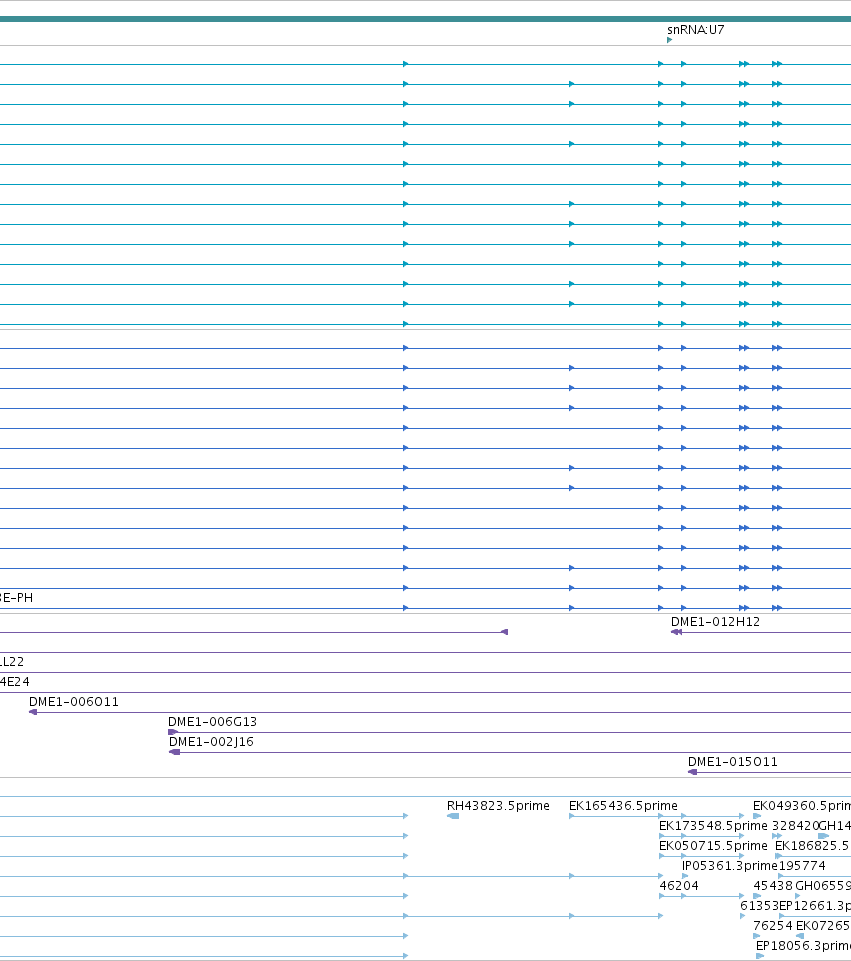Click the snRNA:U7 arrow glyph
The width and height of the screenshot is (851, 961).
tap(670, 40)
